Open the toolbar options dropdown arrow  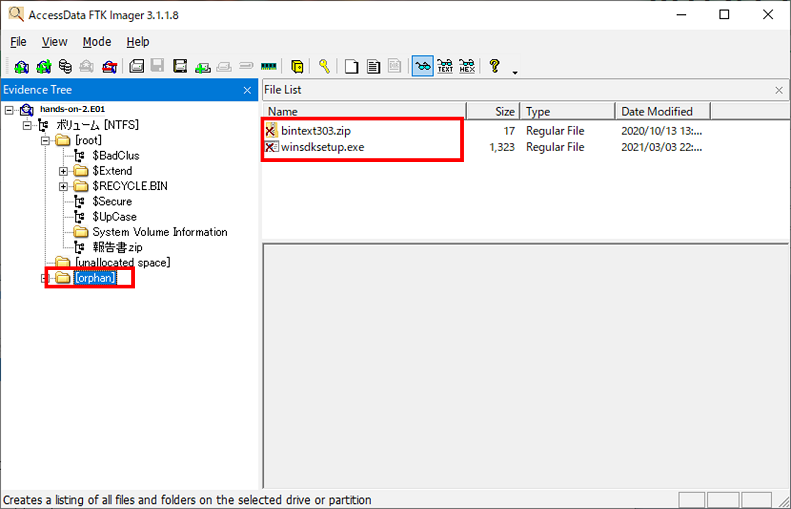[x=515, y=73]
